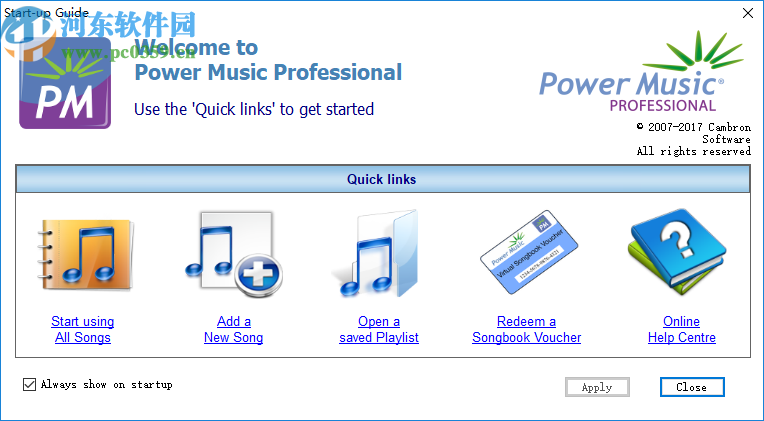
Task: Open the 'Start using All Songs' link
Action: (x=83, y=329)
